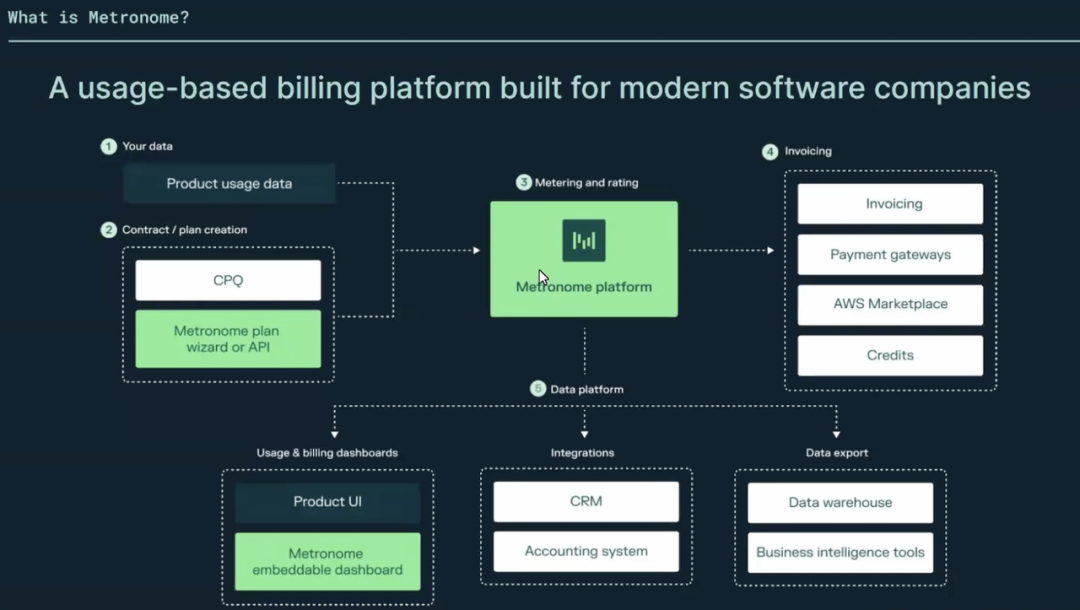Select the Product usage data box
The width and height of the screenshot is (1080, 610).
[x=229, y=184]
